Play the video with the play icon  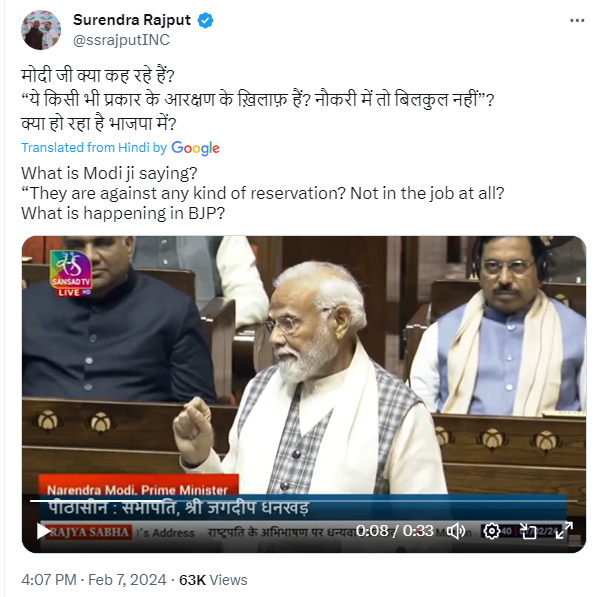pyautogui.click(x=43, y=531)
